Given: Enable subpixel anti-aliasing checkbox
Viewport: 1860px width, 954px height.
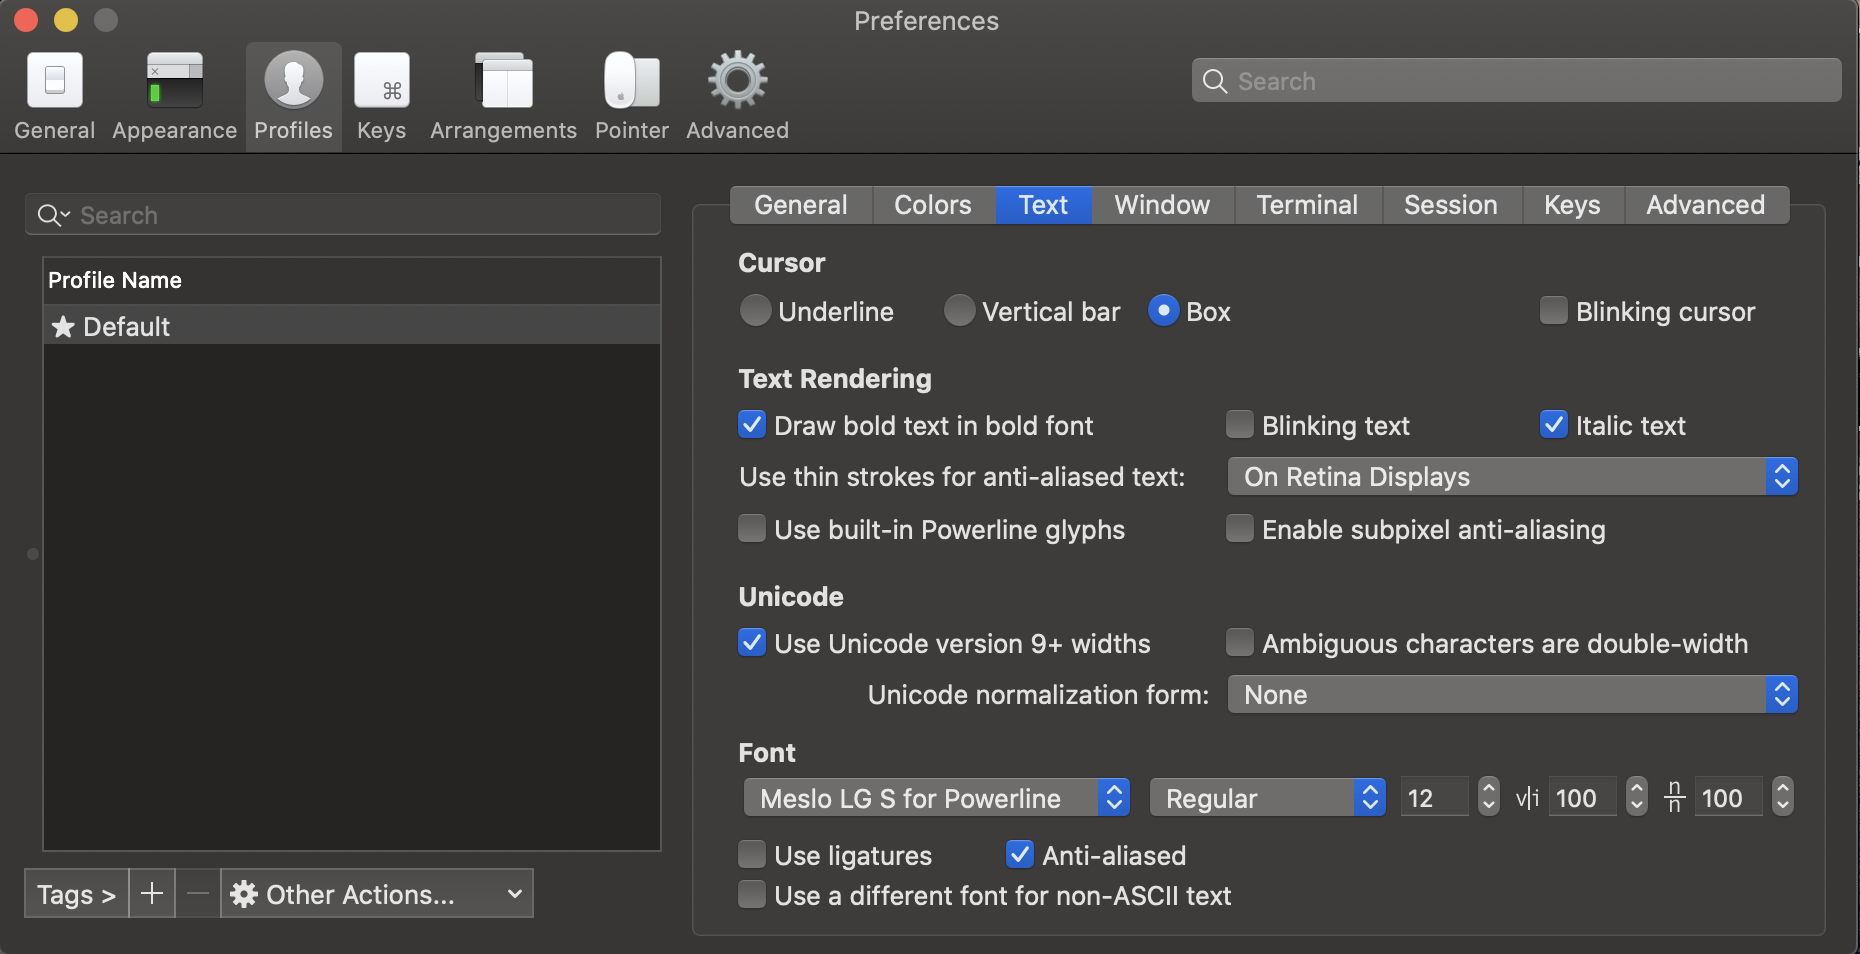Looking at the screenshot, I should pos(1240,529).
